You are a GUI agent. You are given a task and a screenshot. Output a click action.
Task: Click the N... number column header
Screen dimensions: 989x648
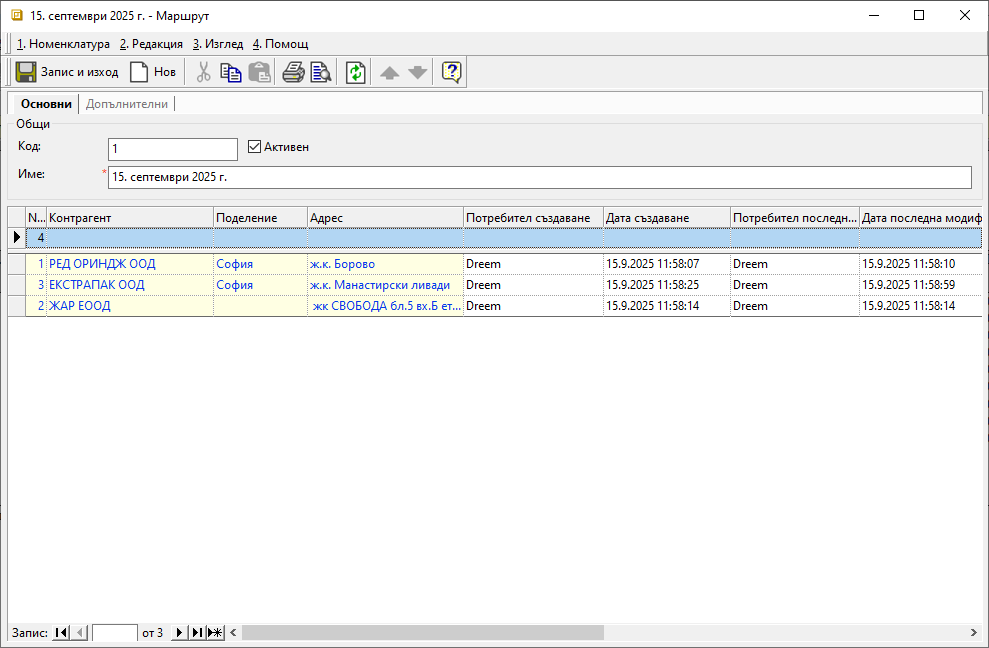point(36,218)
